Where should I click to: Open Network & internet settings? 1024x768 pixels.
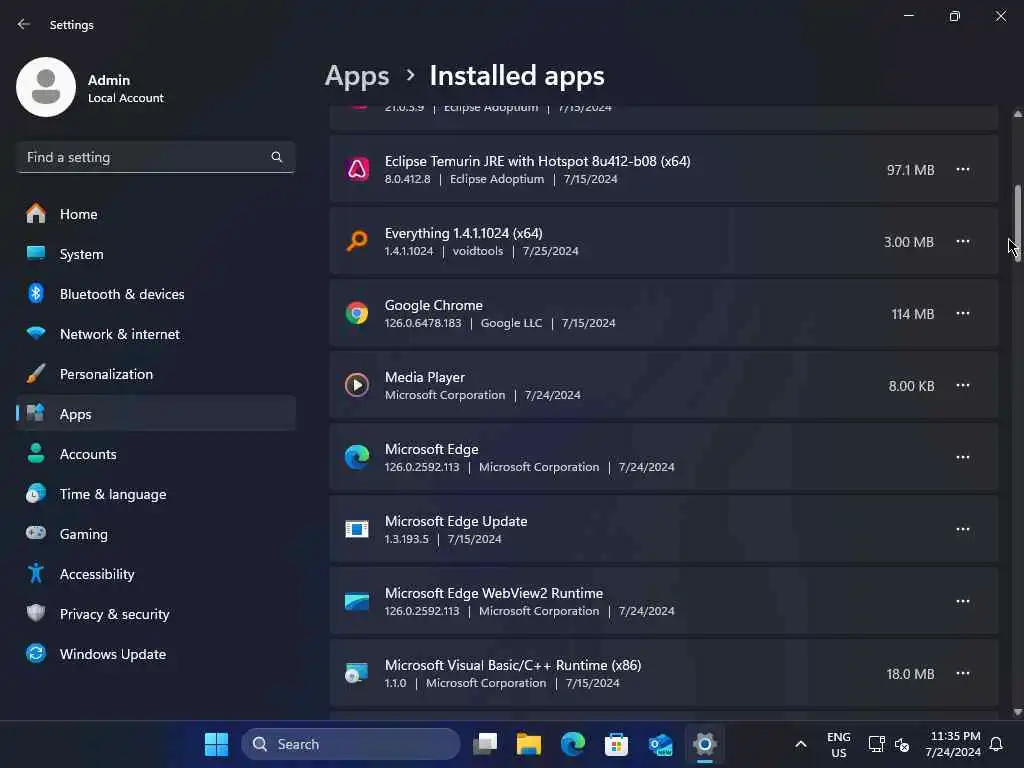[x=156, y=334]
